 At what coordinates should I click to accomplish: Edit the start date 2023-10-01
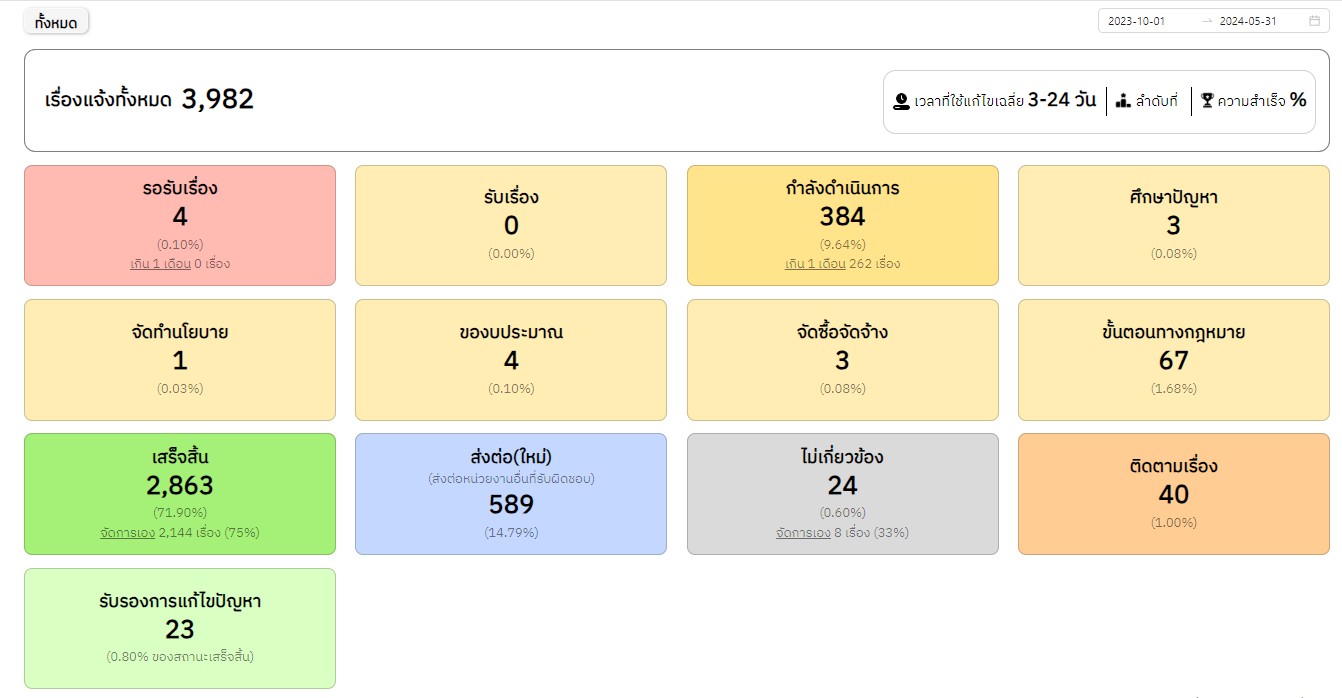(1137, 21)
